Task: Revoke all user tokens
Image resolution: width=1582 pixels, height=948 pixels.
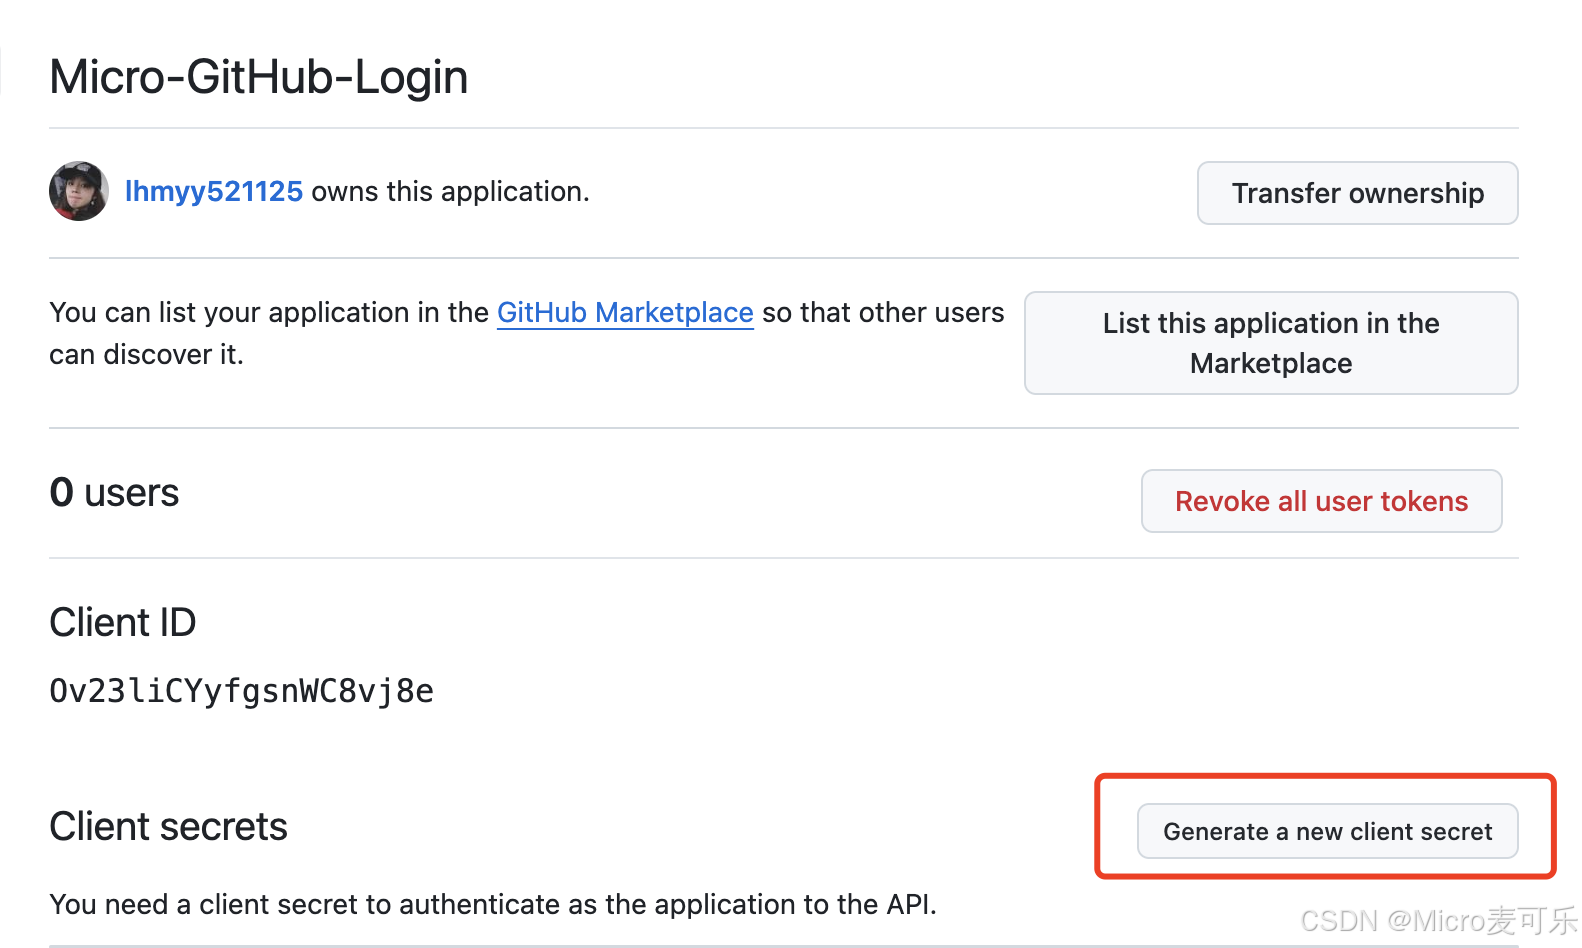Action: point(1321,501)
